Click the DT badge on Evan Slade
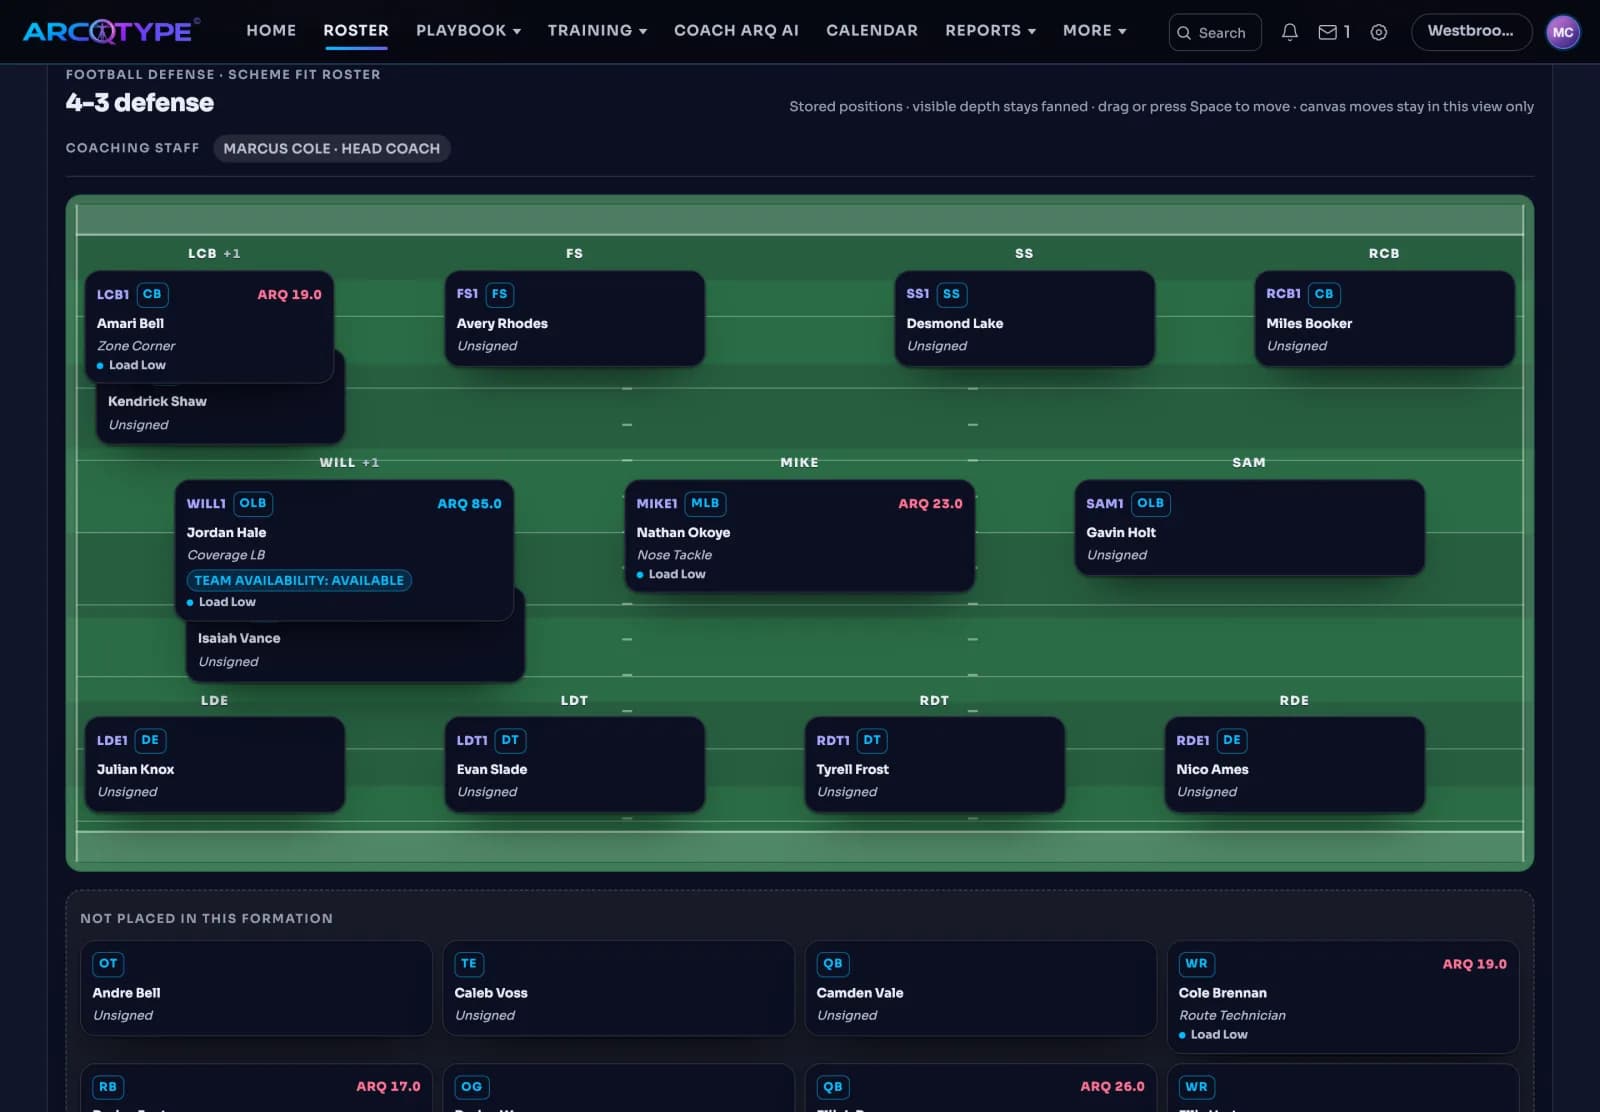 coord(511,740)
